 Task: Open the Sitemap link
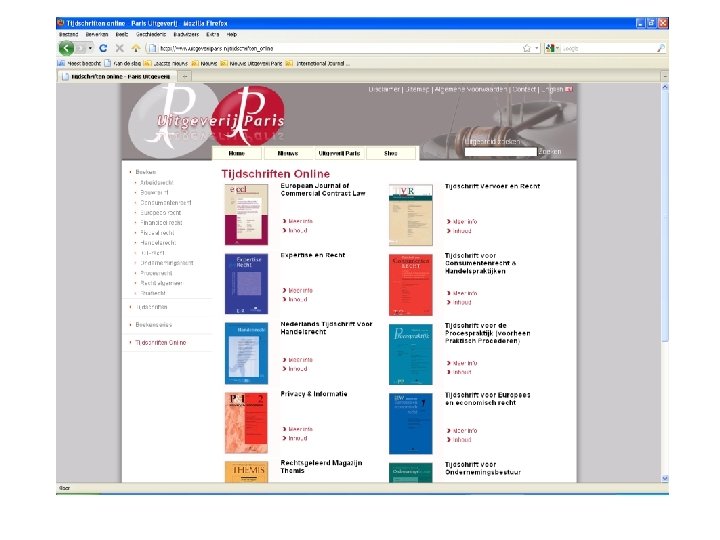[417, 90]
